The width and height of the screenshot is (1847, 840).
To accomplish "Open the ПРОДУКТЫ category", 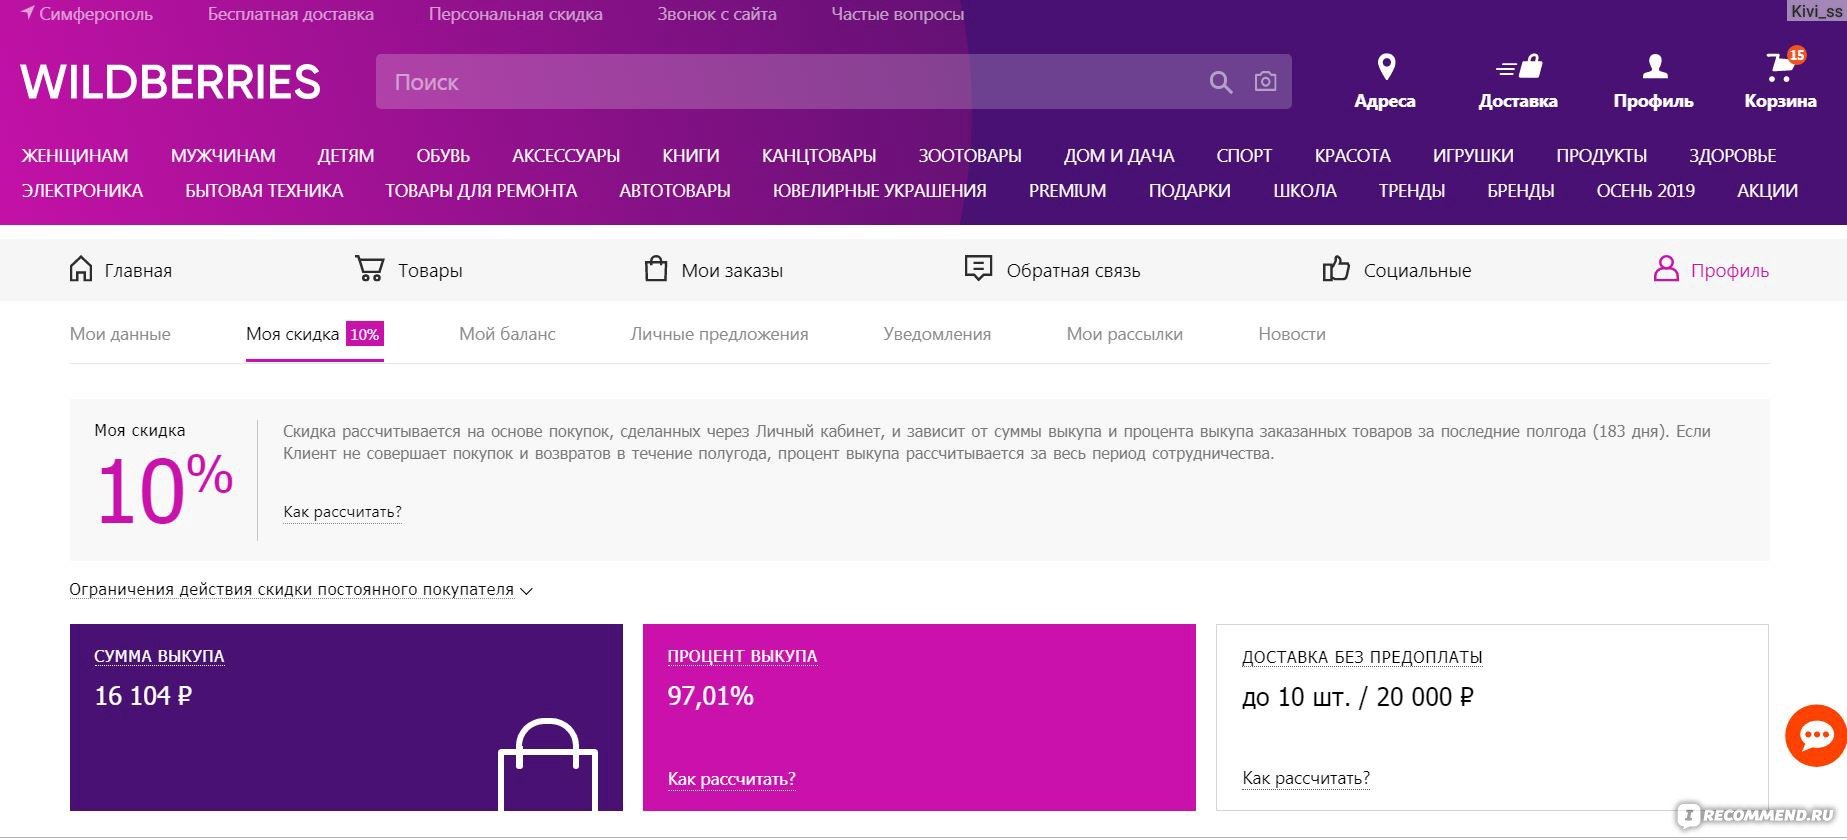I will coord(1601,156).
